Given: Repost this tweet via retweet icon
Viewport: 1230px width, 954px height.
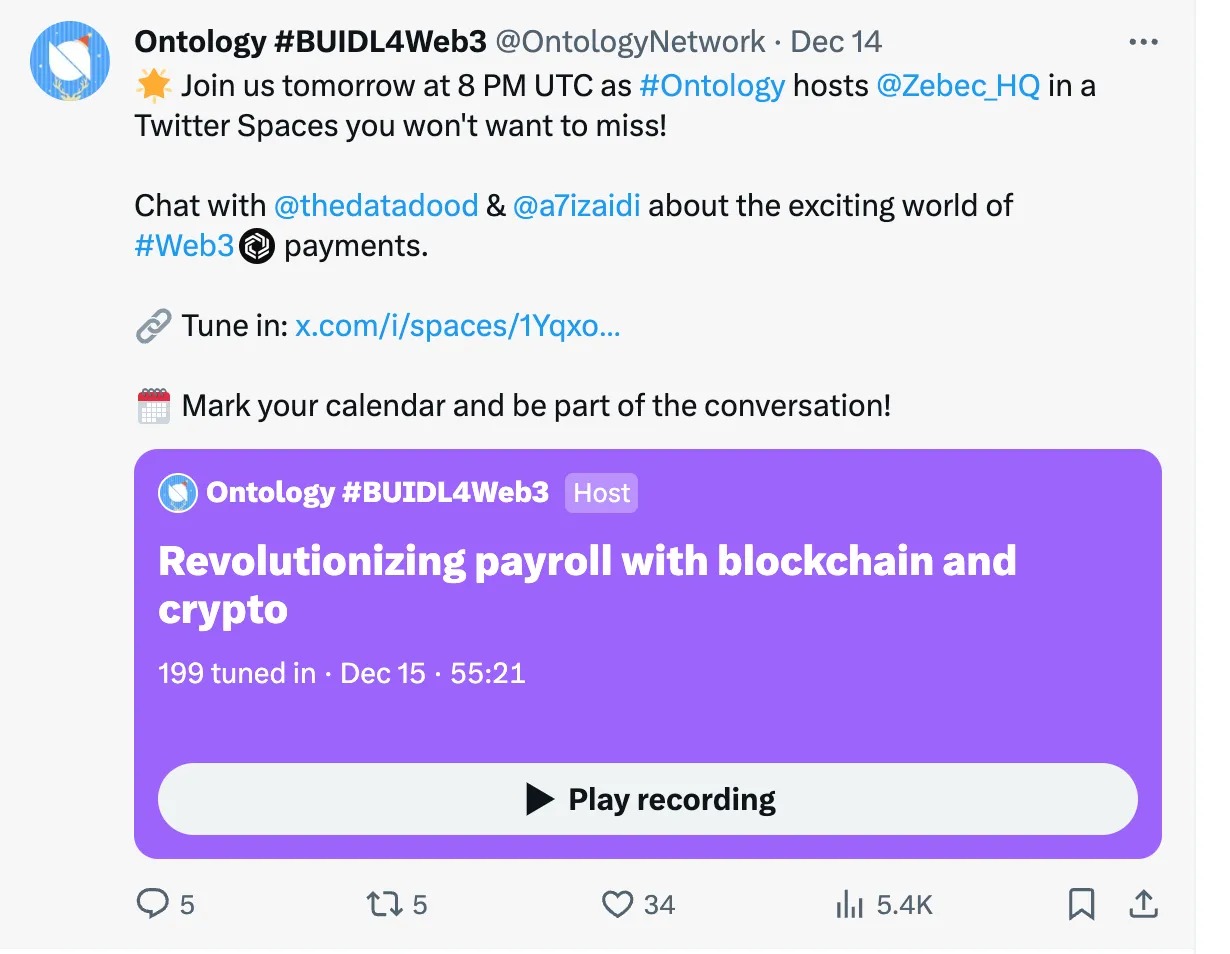Looking at the screenshot, I should pyautogui.click(x=381, y=904).
